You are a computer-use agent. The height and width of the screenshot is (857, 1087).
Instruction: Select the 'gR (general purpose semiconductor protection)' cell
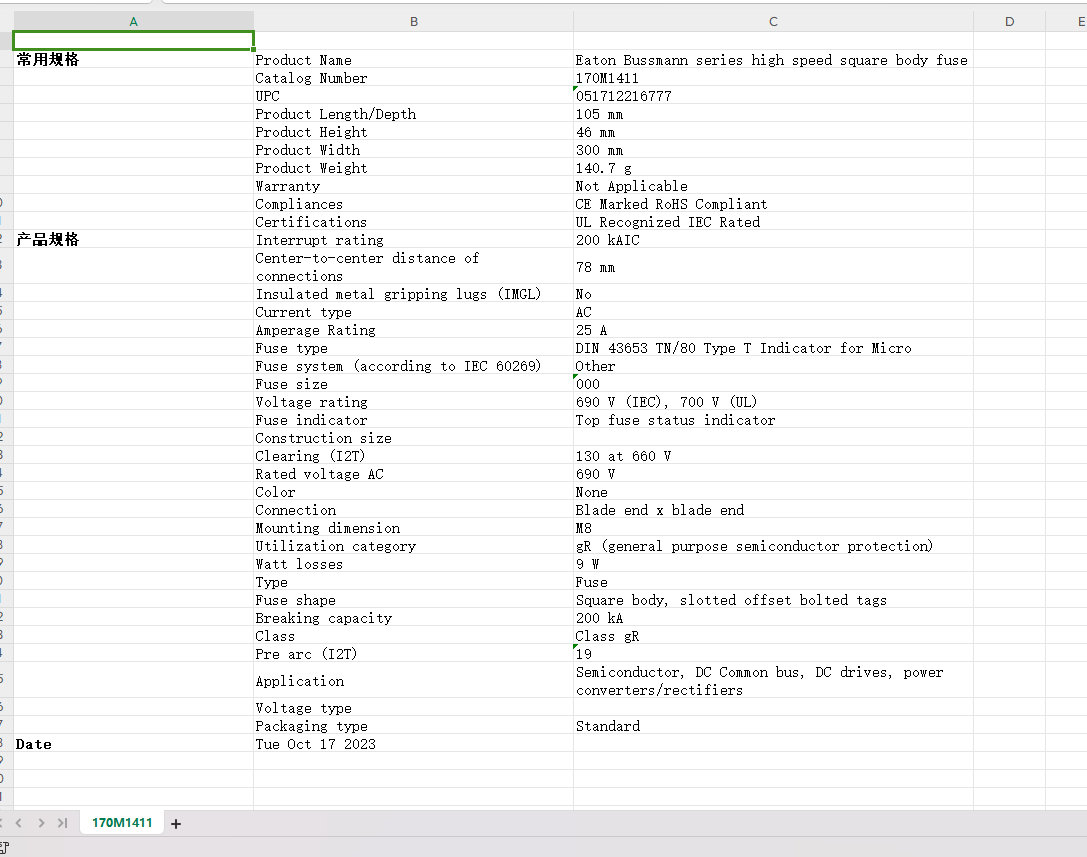774,546
